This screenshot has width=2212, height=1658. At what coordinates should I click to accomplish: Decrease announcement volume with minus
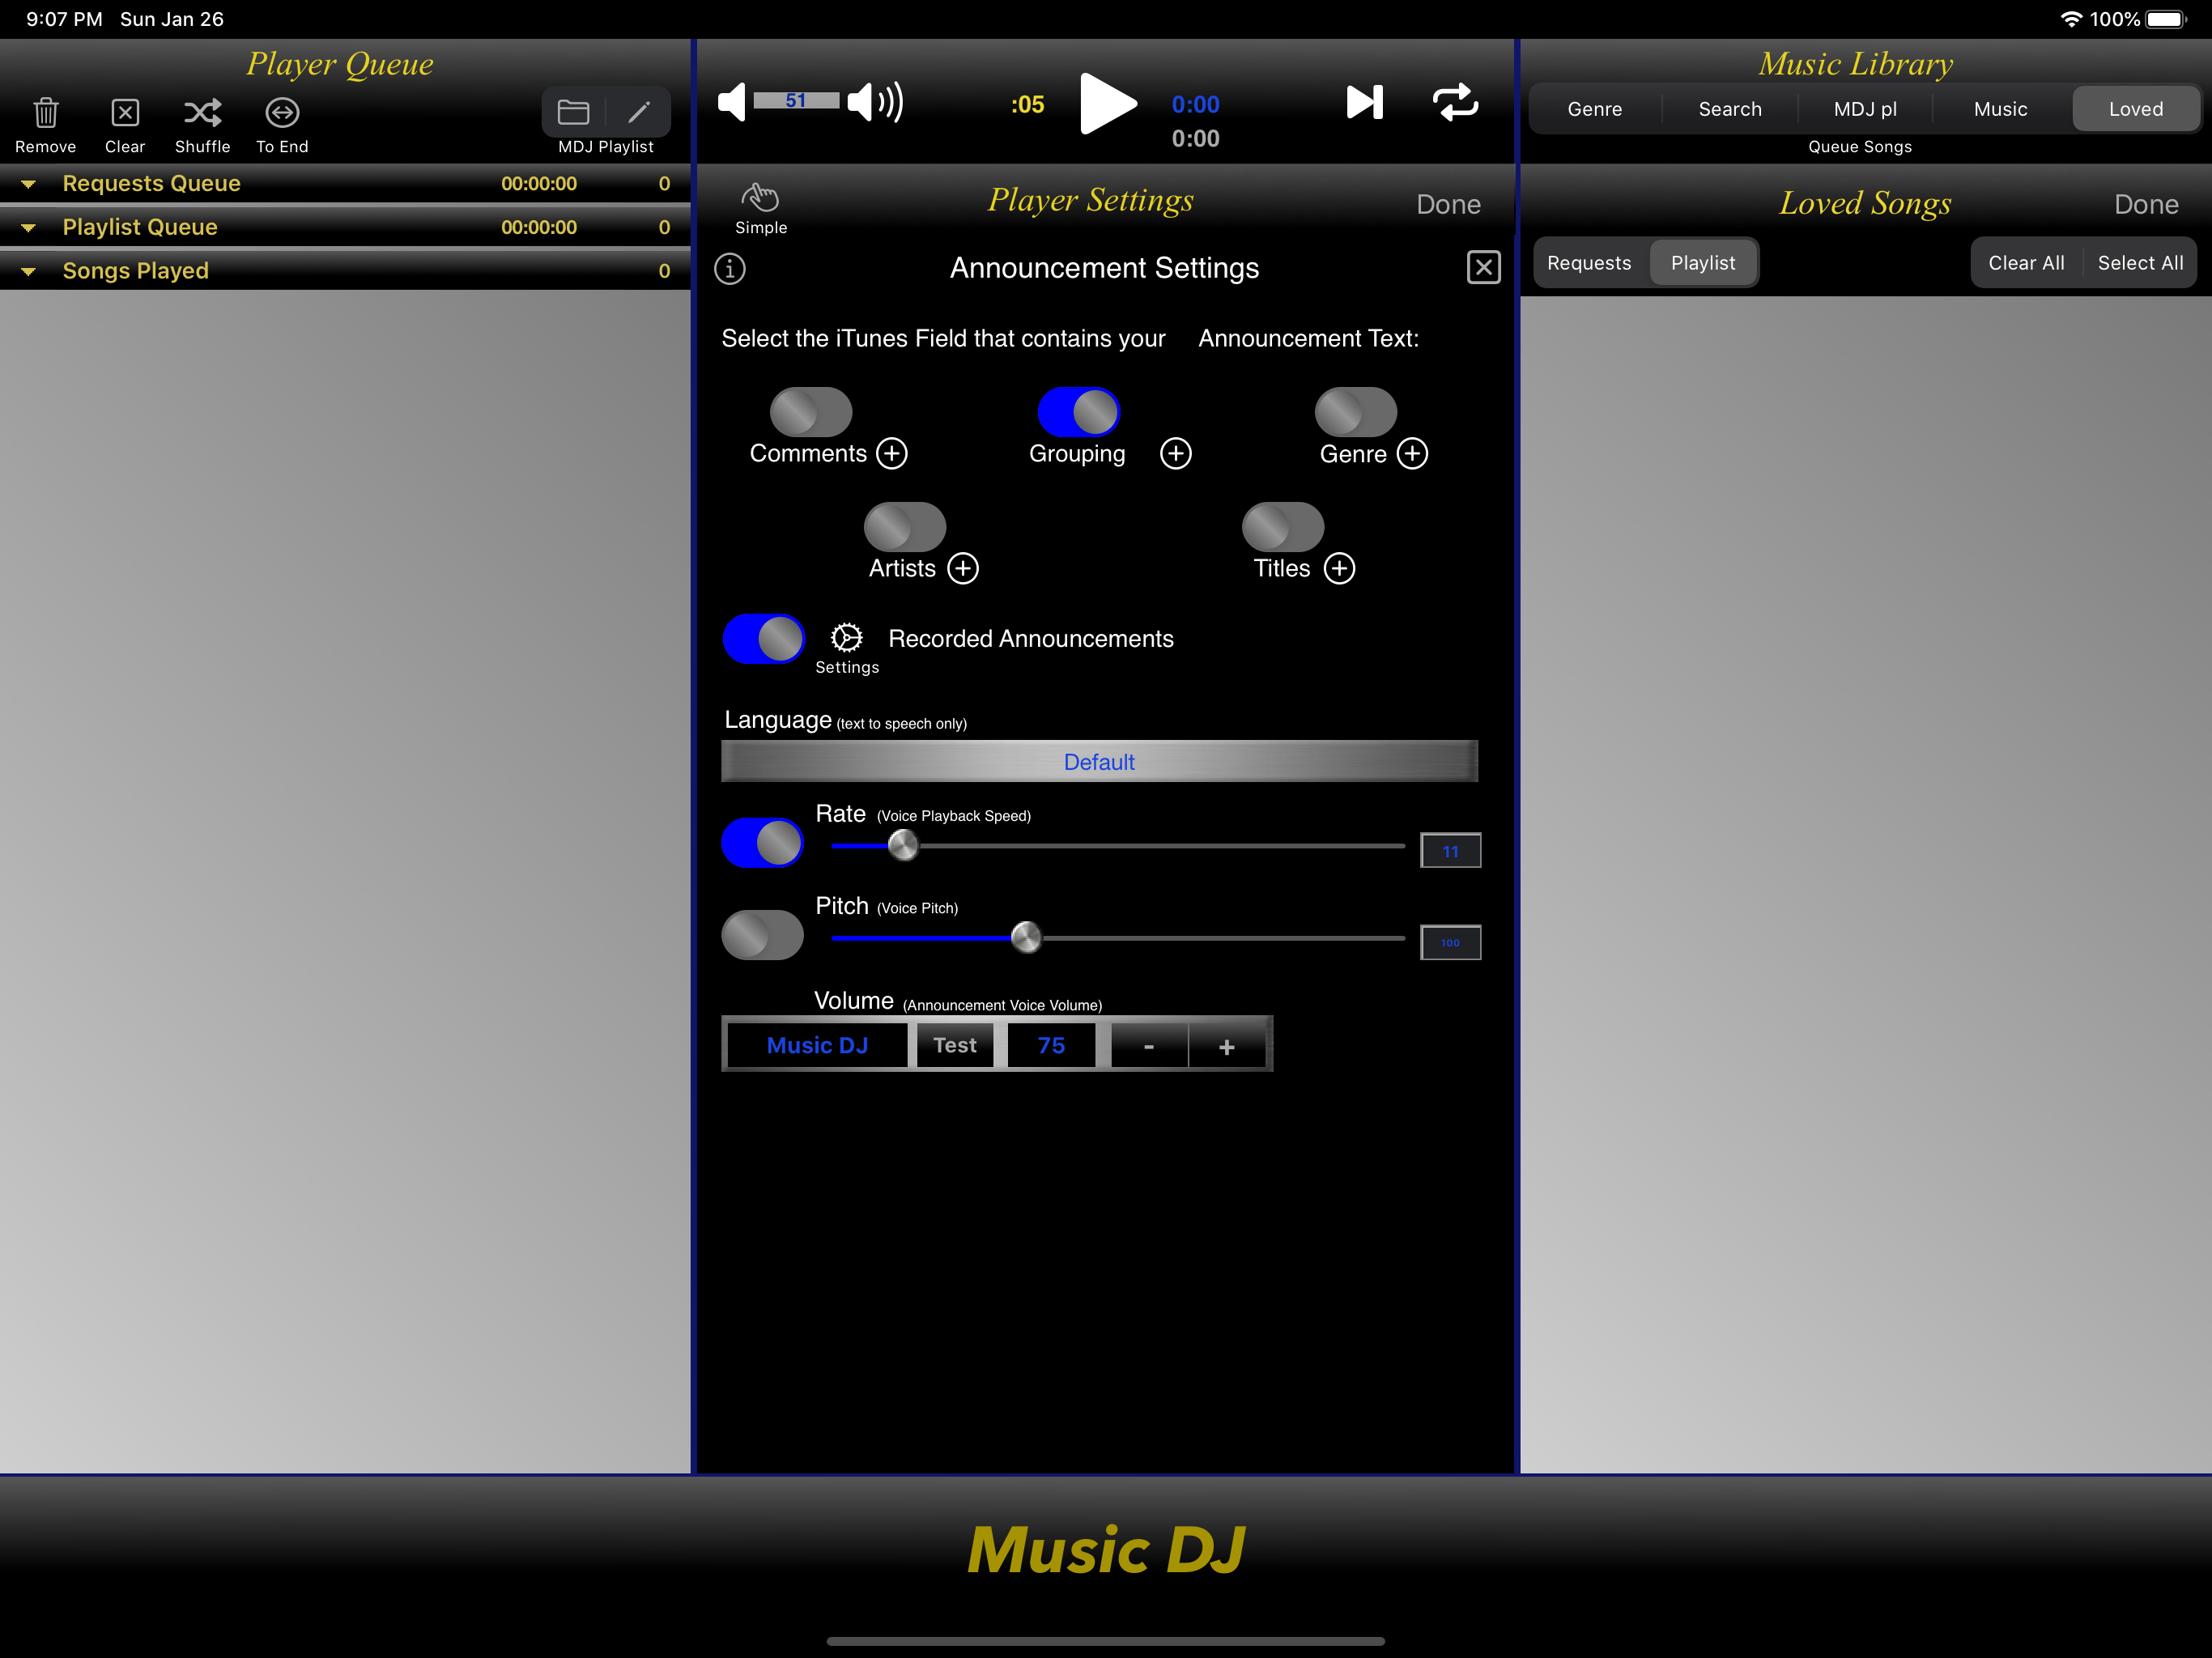point(1149,1046)
